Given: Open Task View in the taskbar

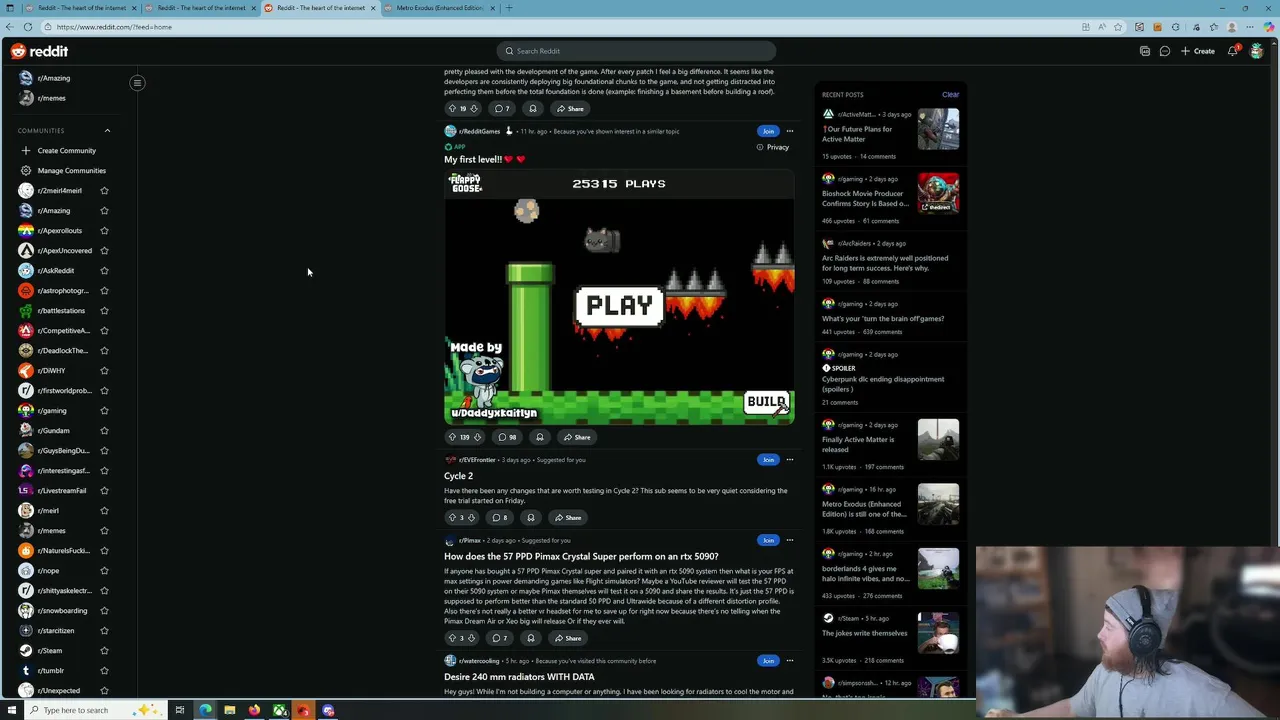Looking at the screenshot, I should (x=180, y=711).
